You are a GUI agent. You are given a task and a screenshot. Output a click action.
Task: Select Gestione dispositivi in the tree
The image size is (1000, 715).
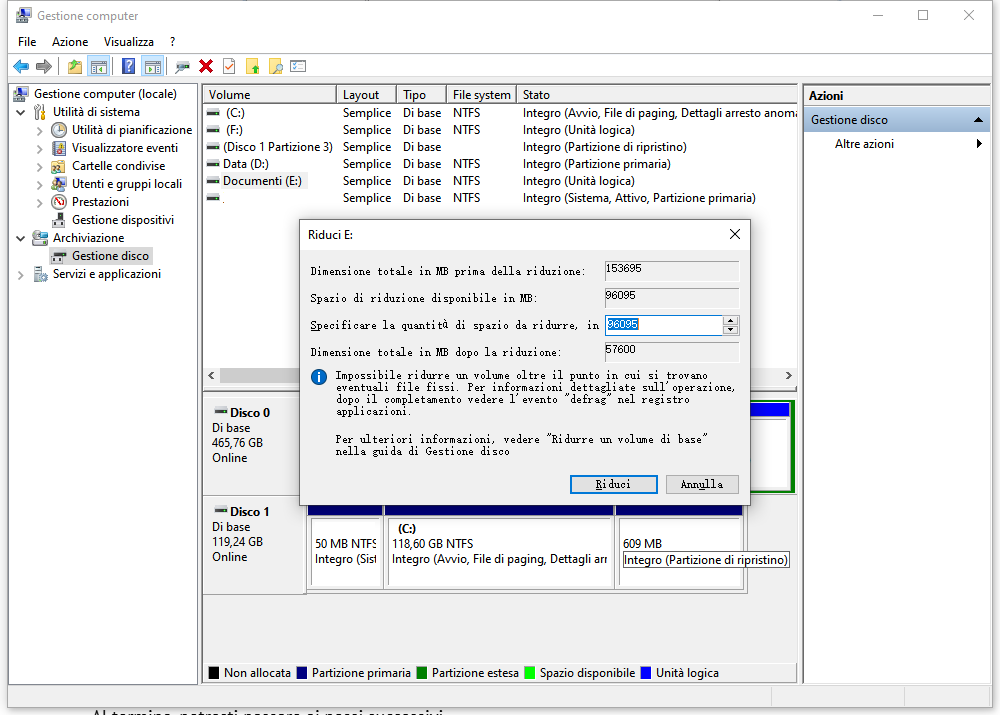[122, 220]
